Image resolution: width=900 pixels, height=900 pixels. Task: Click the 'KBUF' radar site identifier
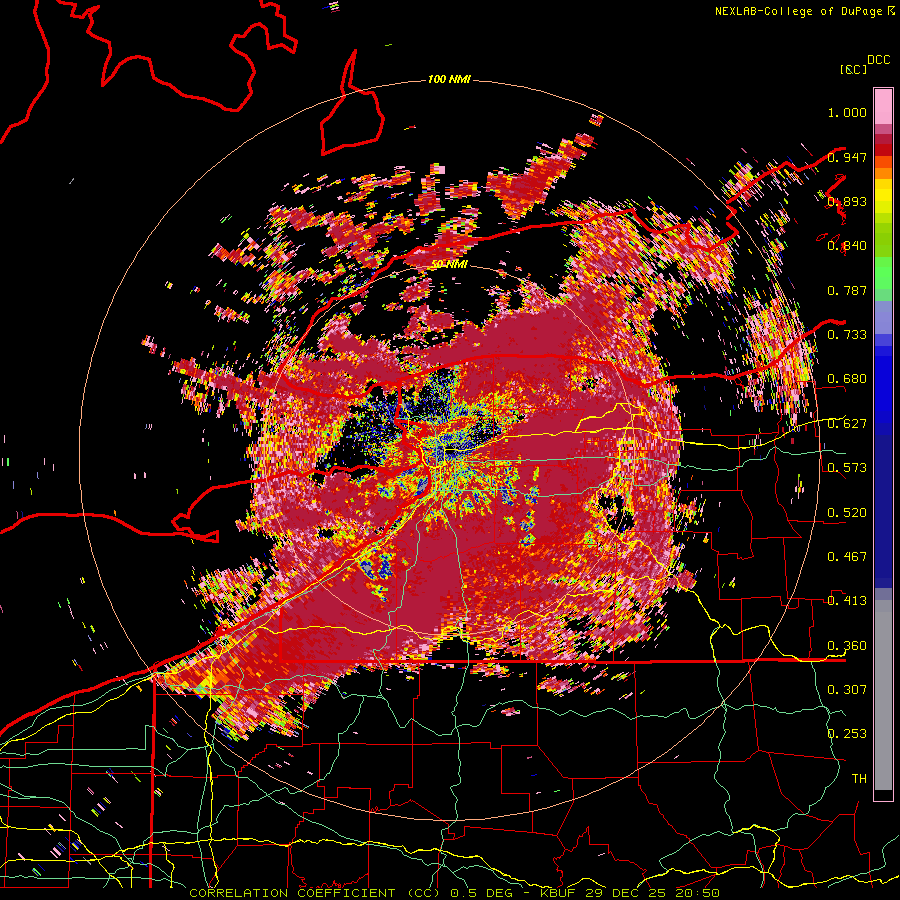558,893
